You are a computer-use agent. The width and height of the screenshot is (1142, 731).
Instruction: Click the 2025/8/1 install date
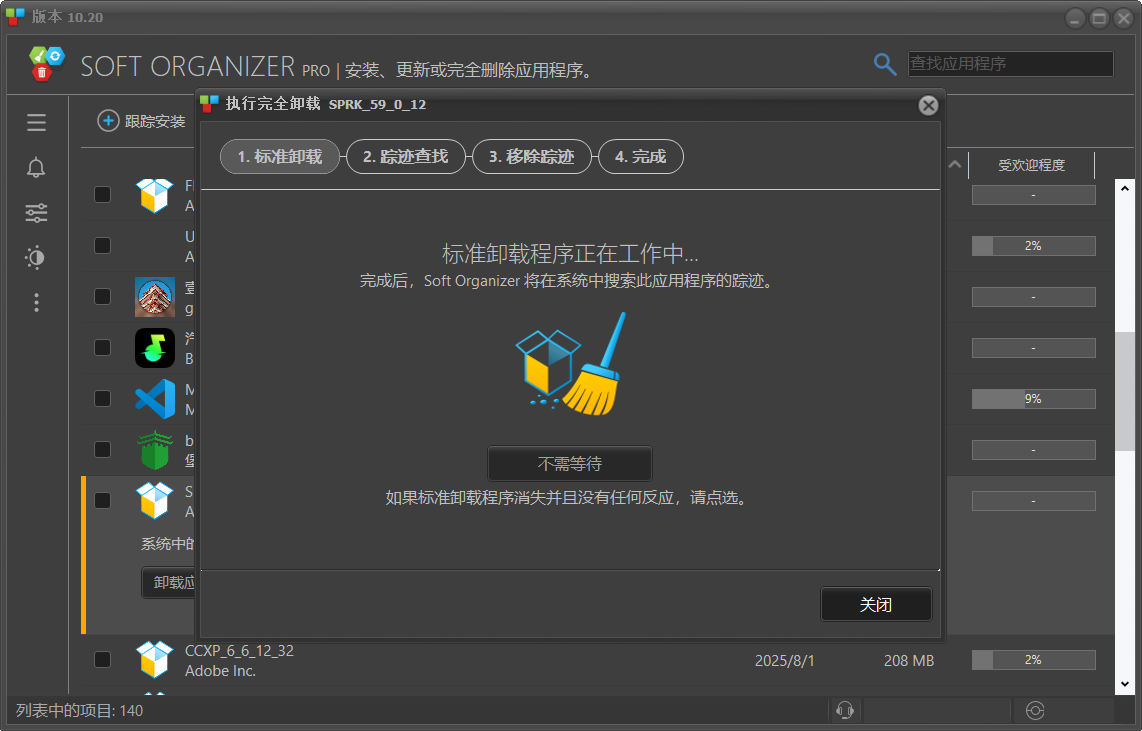point(784,660)
